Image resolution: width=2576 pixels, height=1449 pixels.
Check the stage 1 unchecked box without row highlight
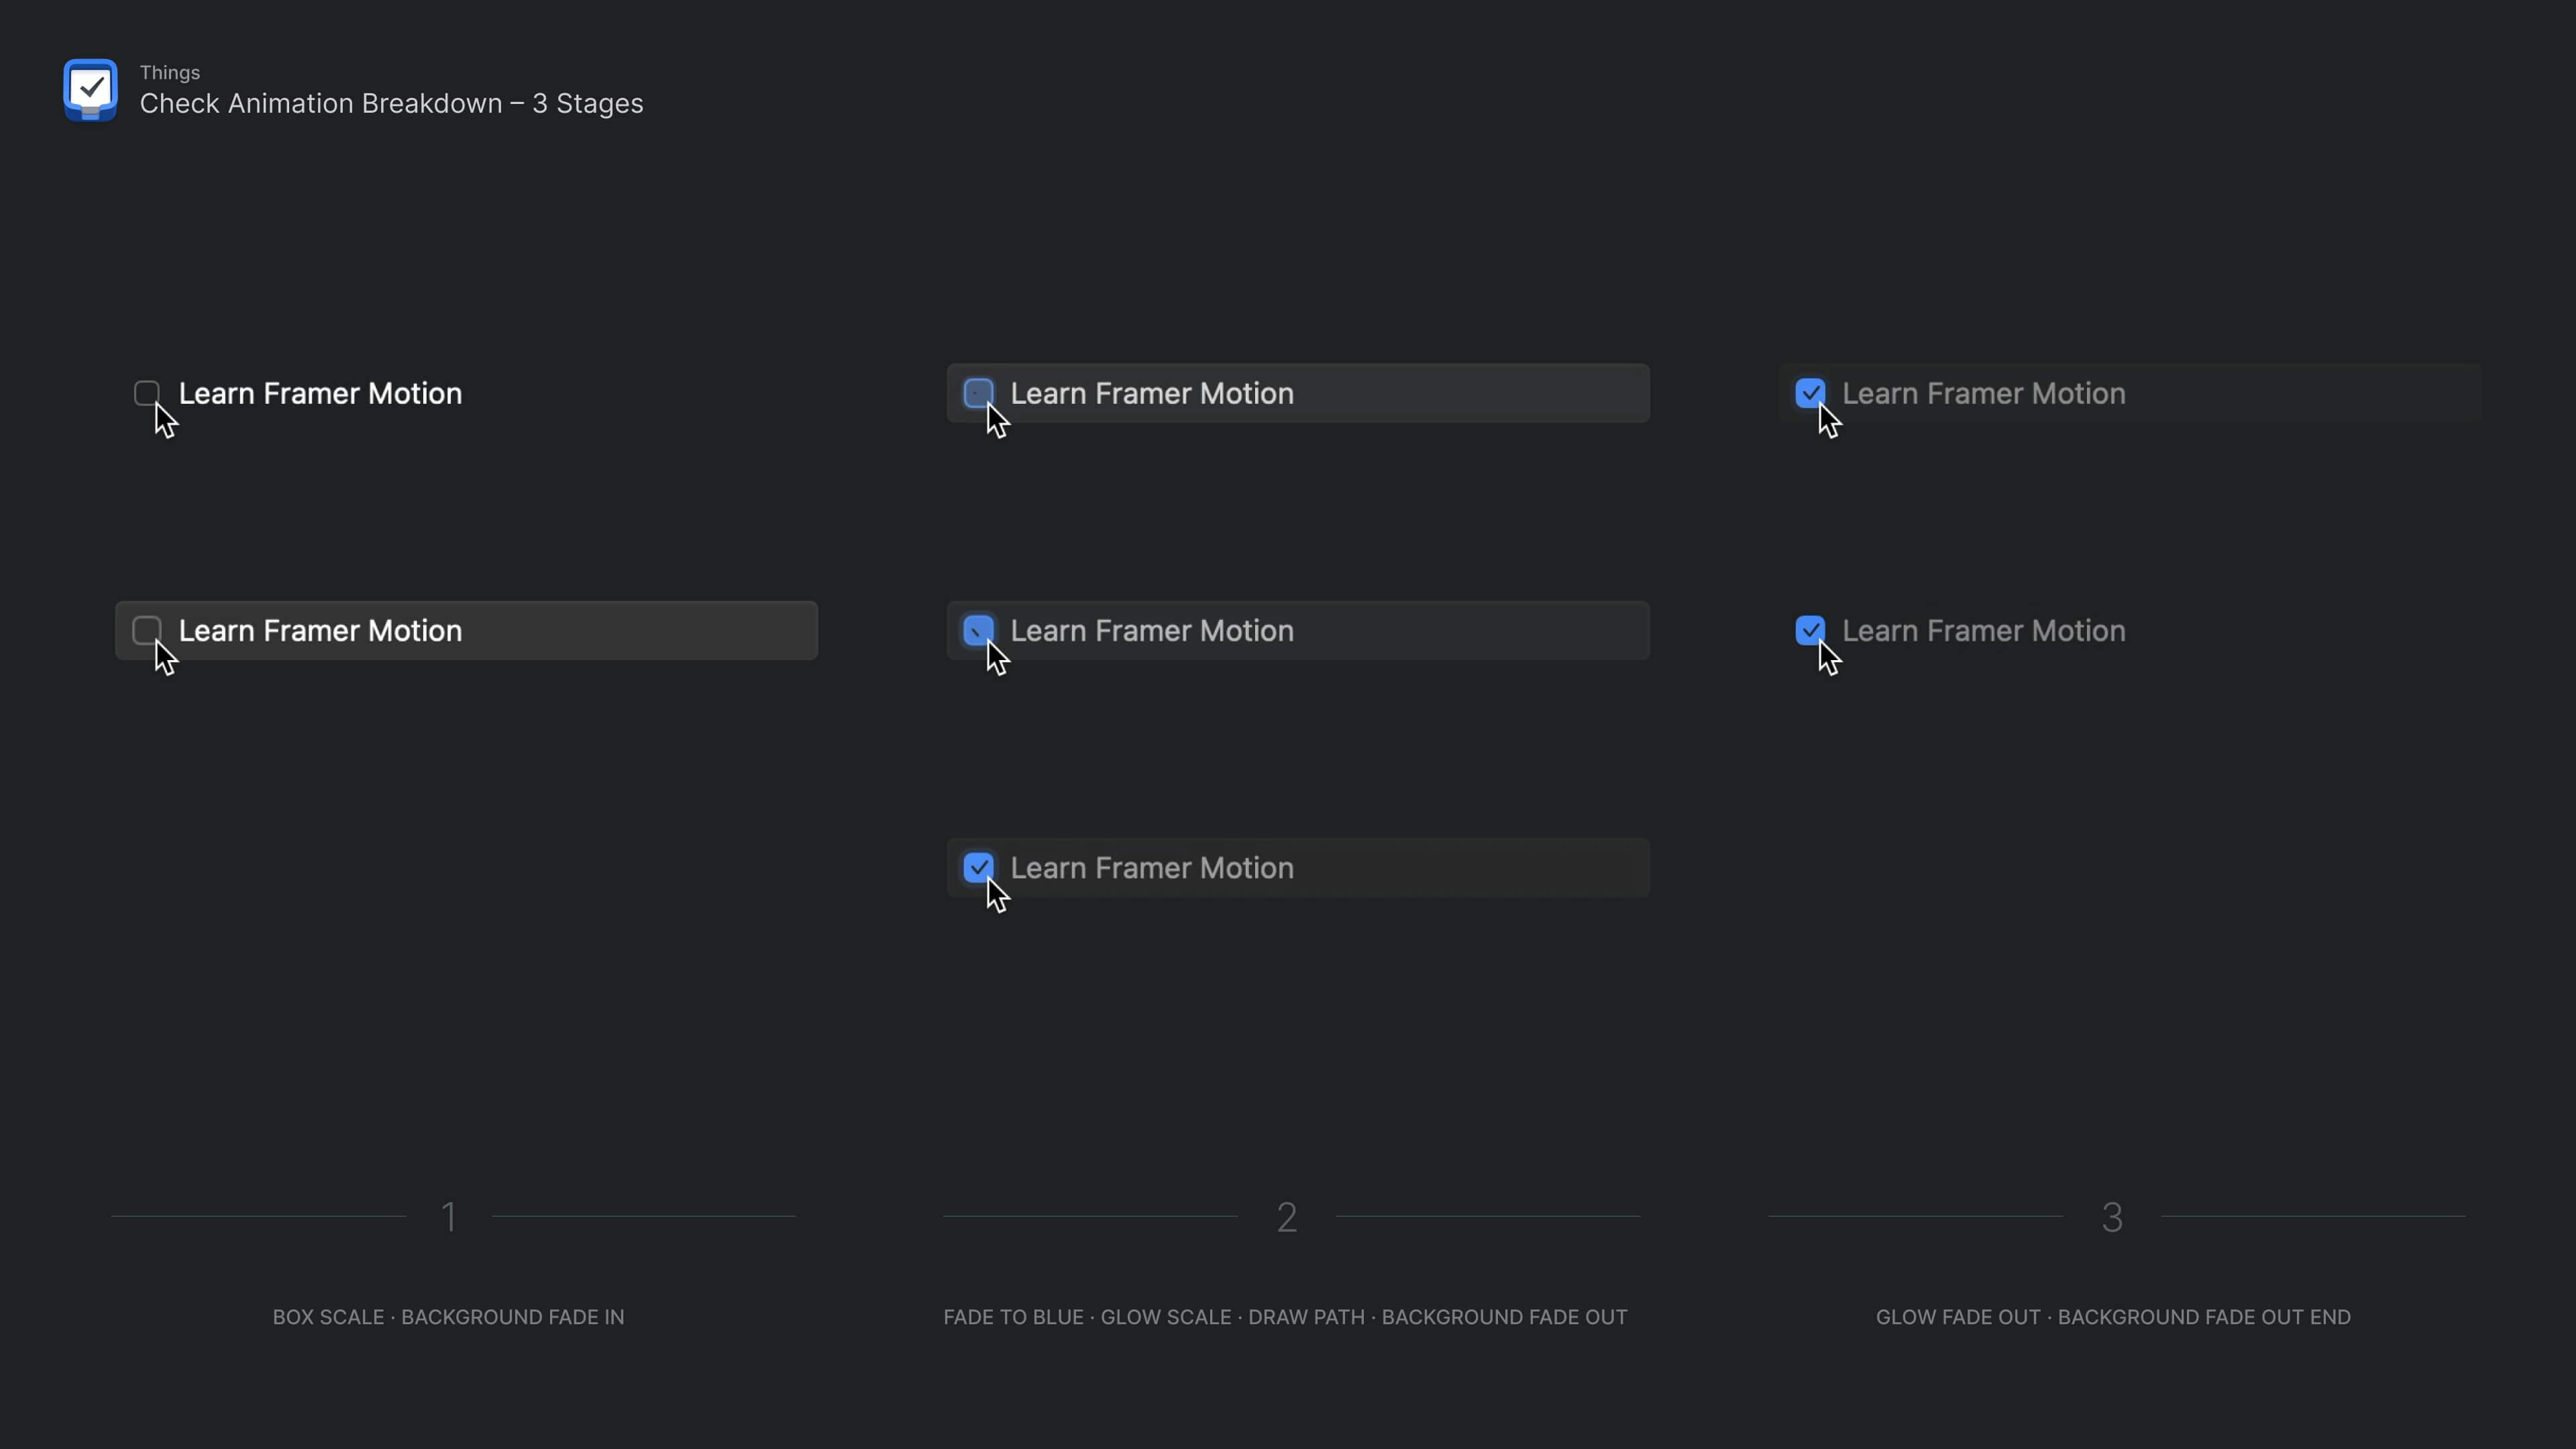click(x=147, y=393)
